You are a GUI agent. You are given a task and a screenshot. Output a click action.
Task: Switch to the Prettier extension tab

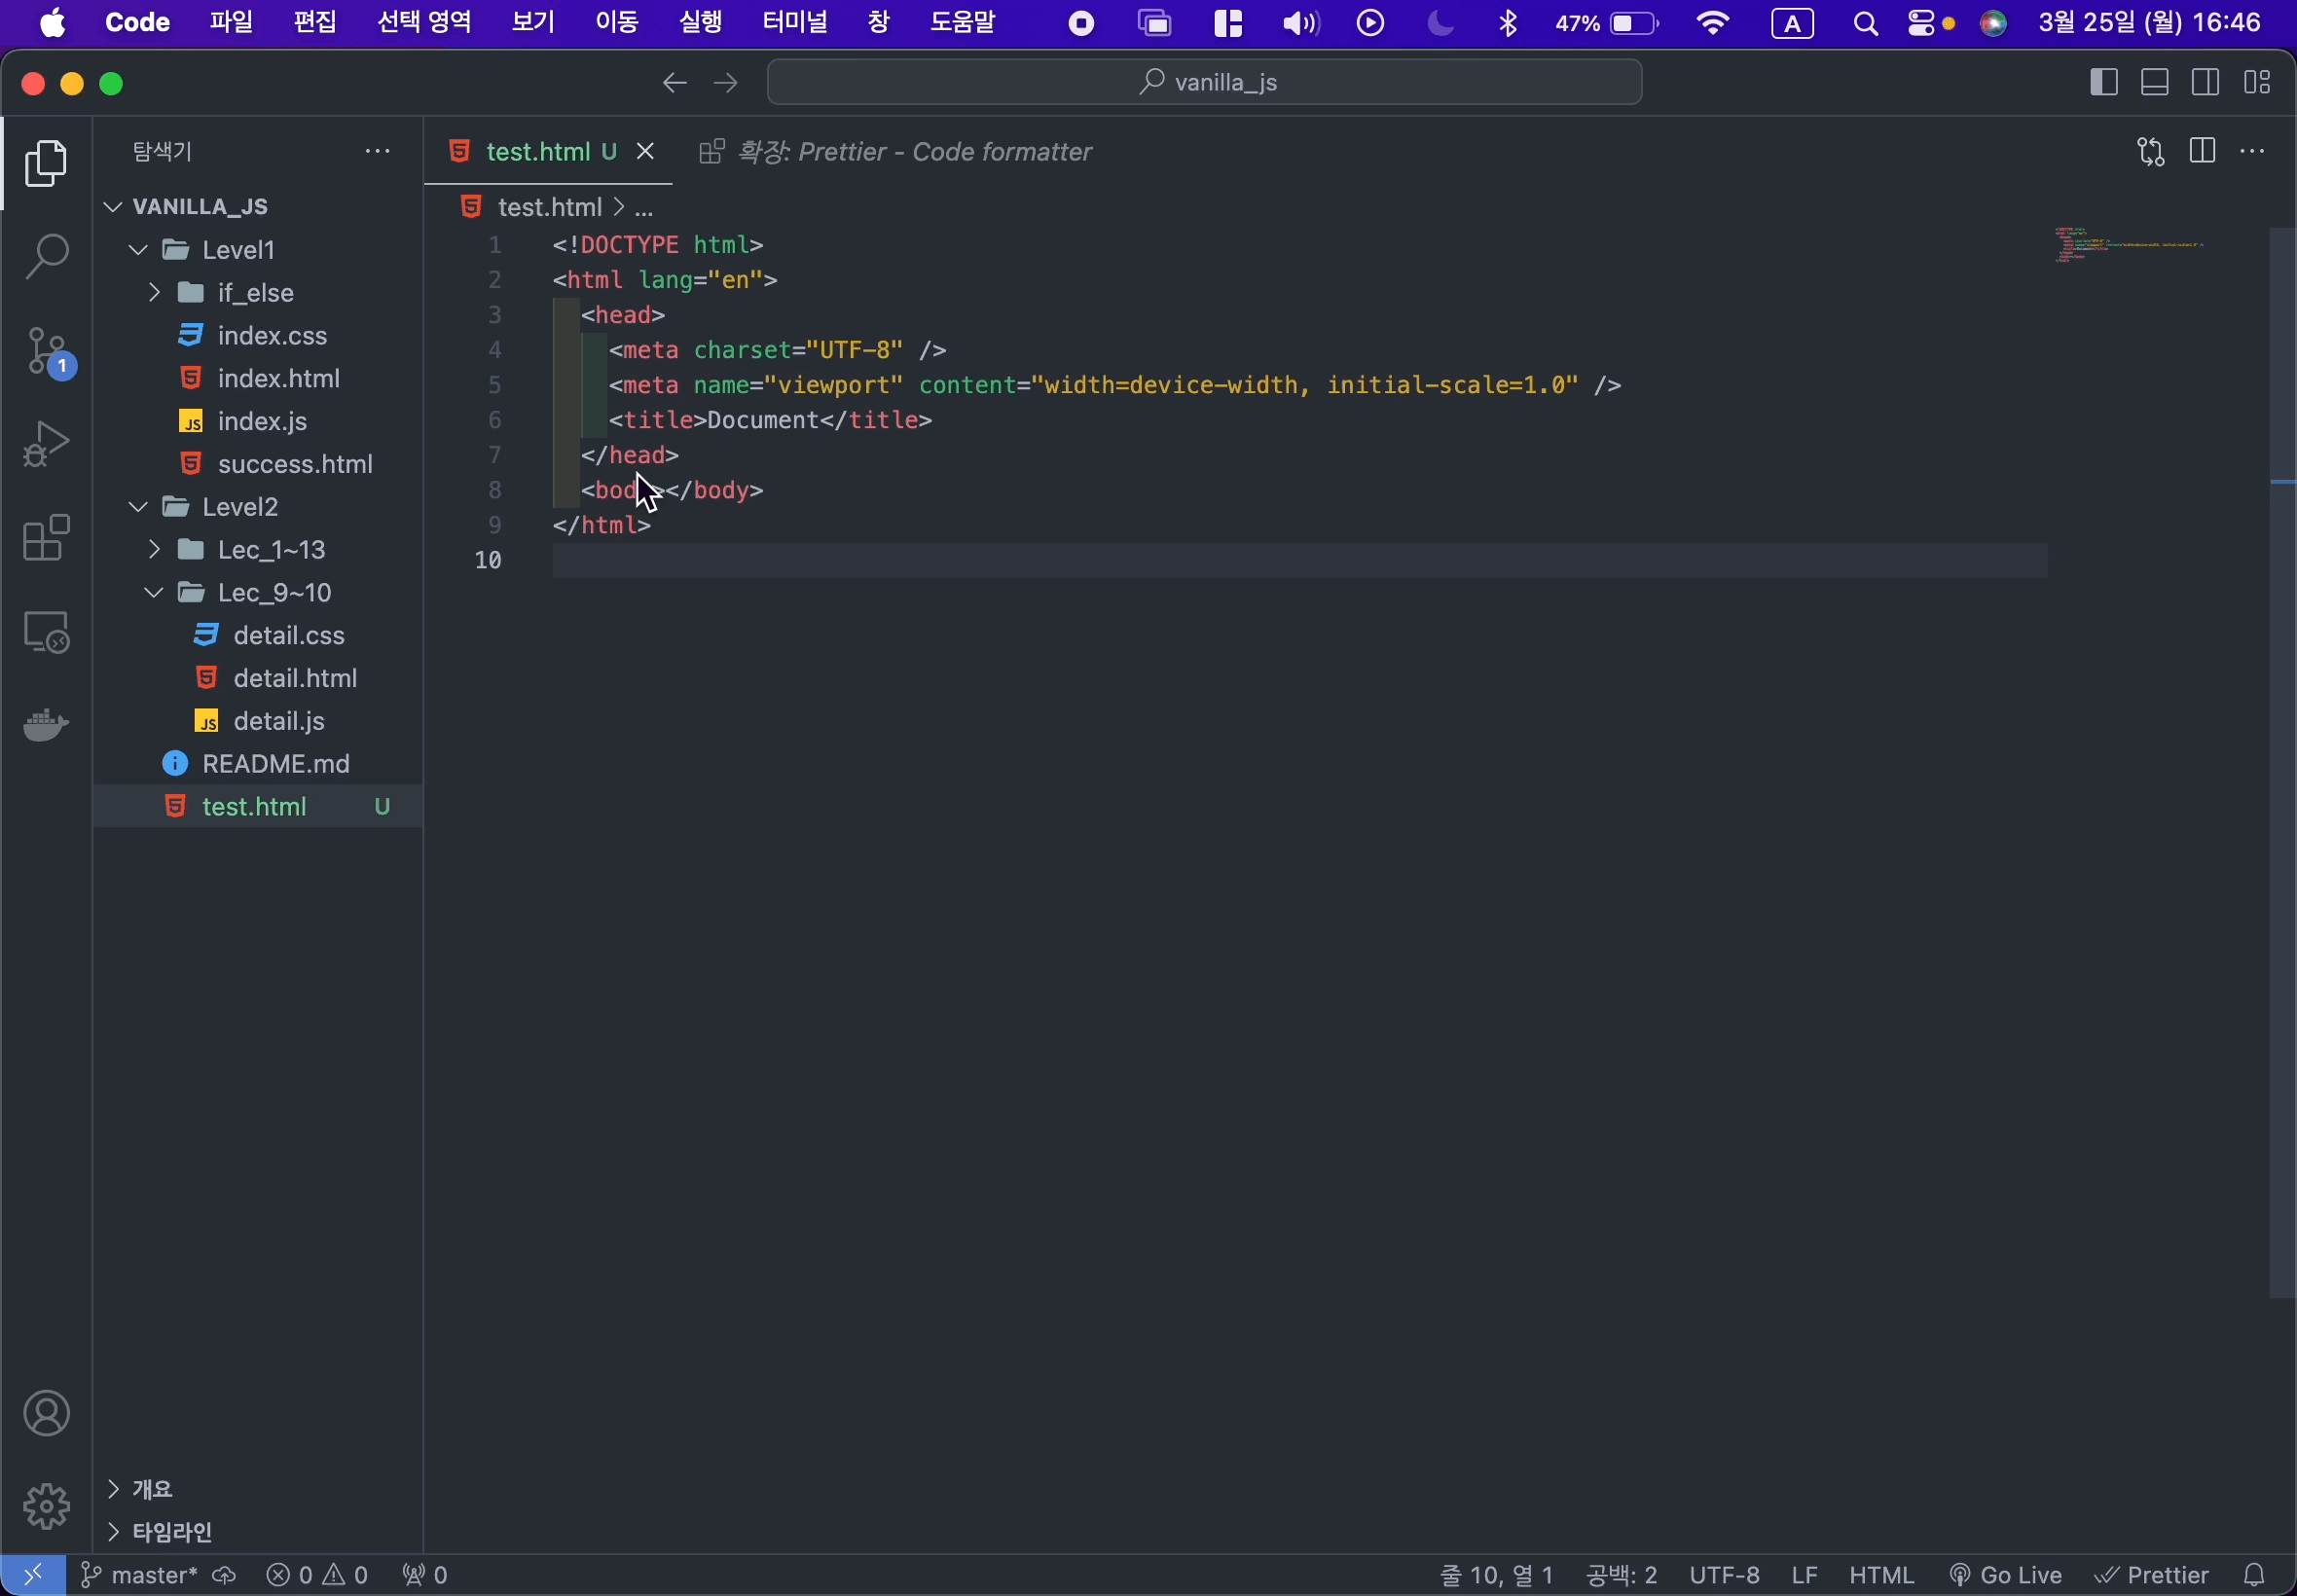(x=897, y=151)
